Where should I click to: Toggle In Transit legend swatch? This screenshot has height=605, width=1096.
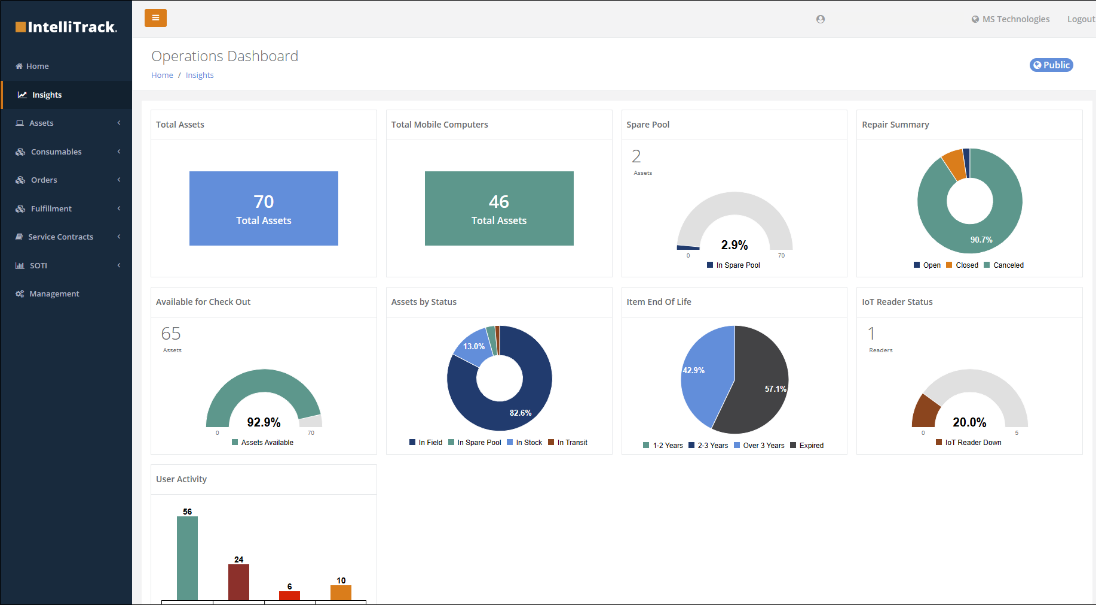[x=551, y=443]
